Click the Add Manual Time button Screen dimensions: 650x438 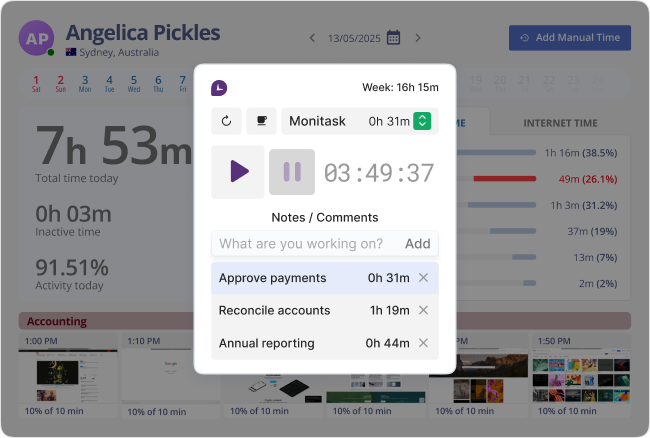pos(570,38)
